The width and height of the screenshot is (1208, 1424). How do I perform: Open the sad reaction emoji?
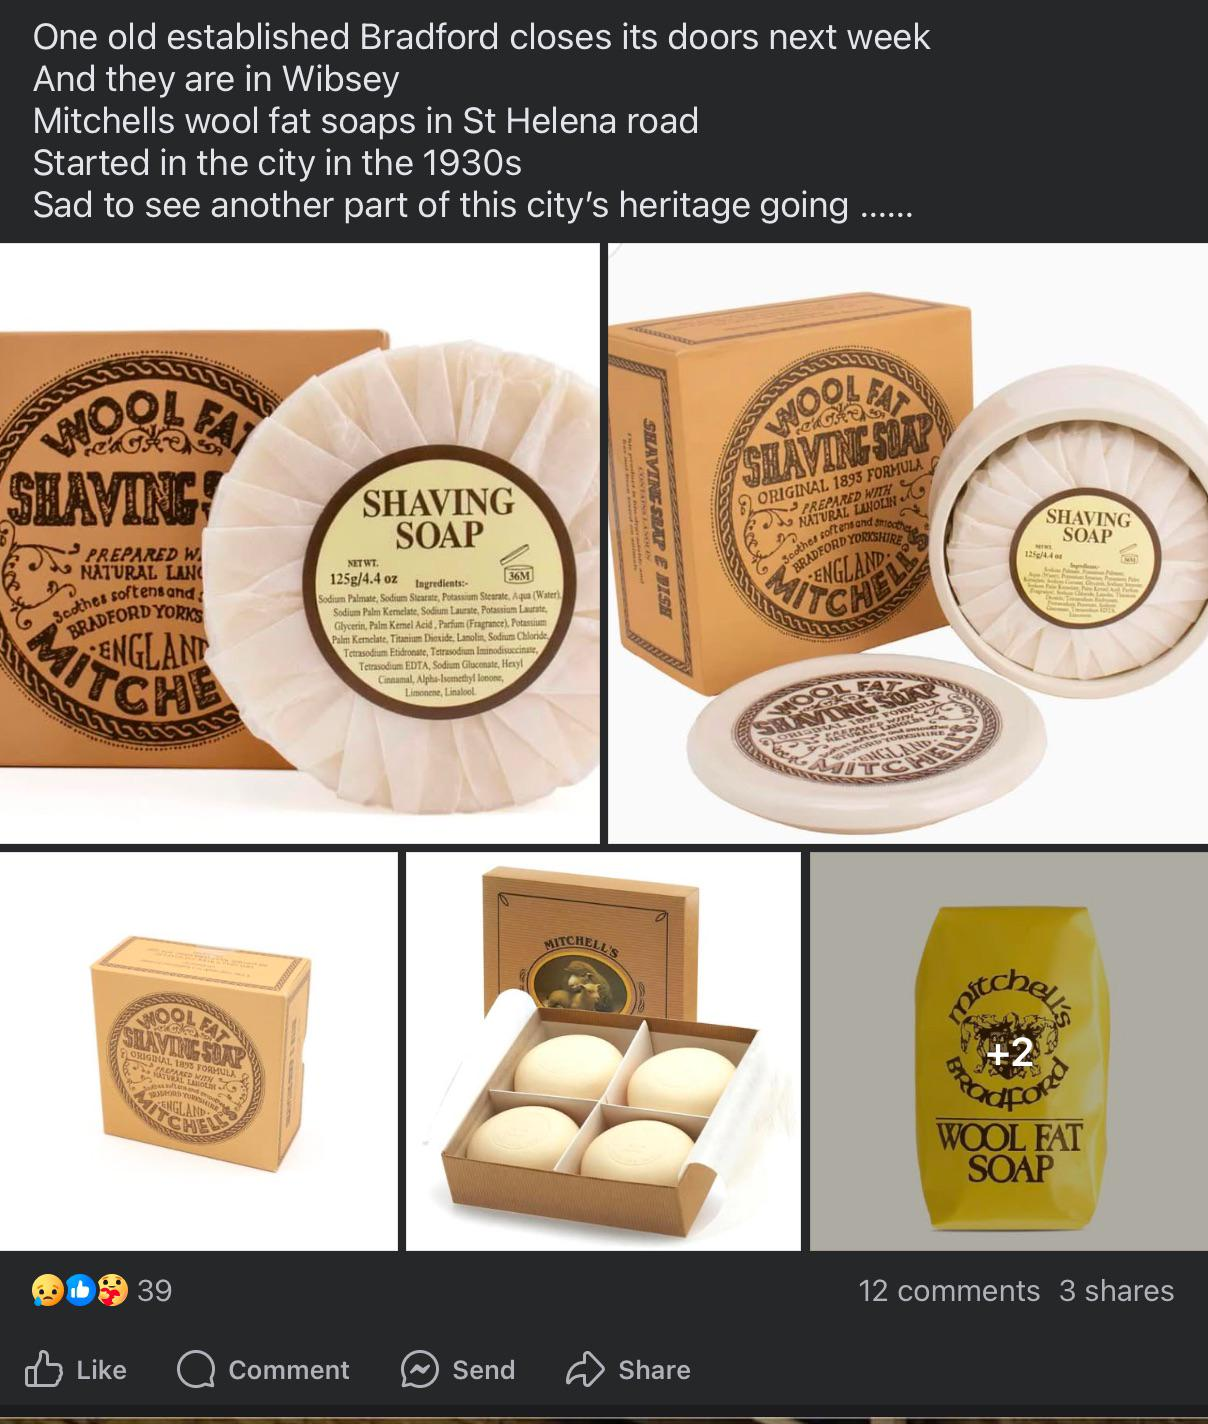click(46, 1291)
